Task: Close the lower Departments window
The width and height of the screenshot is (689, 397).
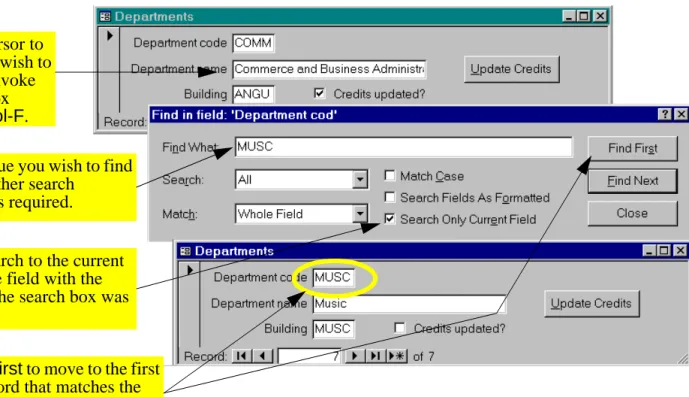Action: click(680, 251)
